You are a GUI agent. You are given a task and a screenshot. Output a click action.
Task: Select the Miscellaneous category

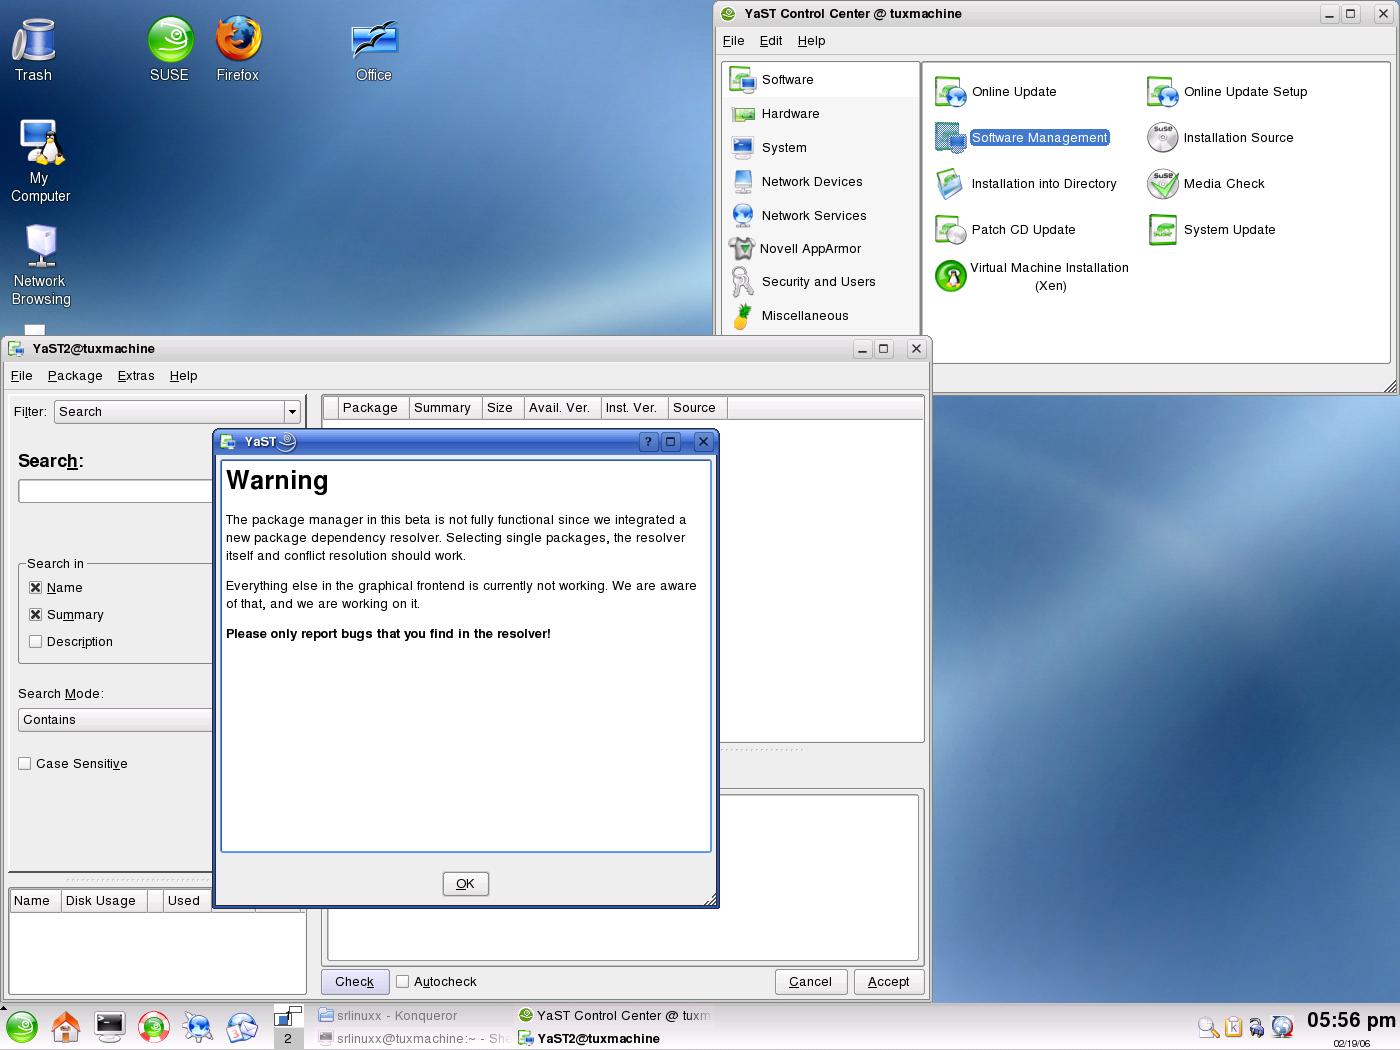click(821, 316)
